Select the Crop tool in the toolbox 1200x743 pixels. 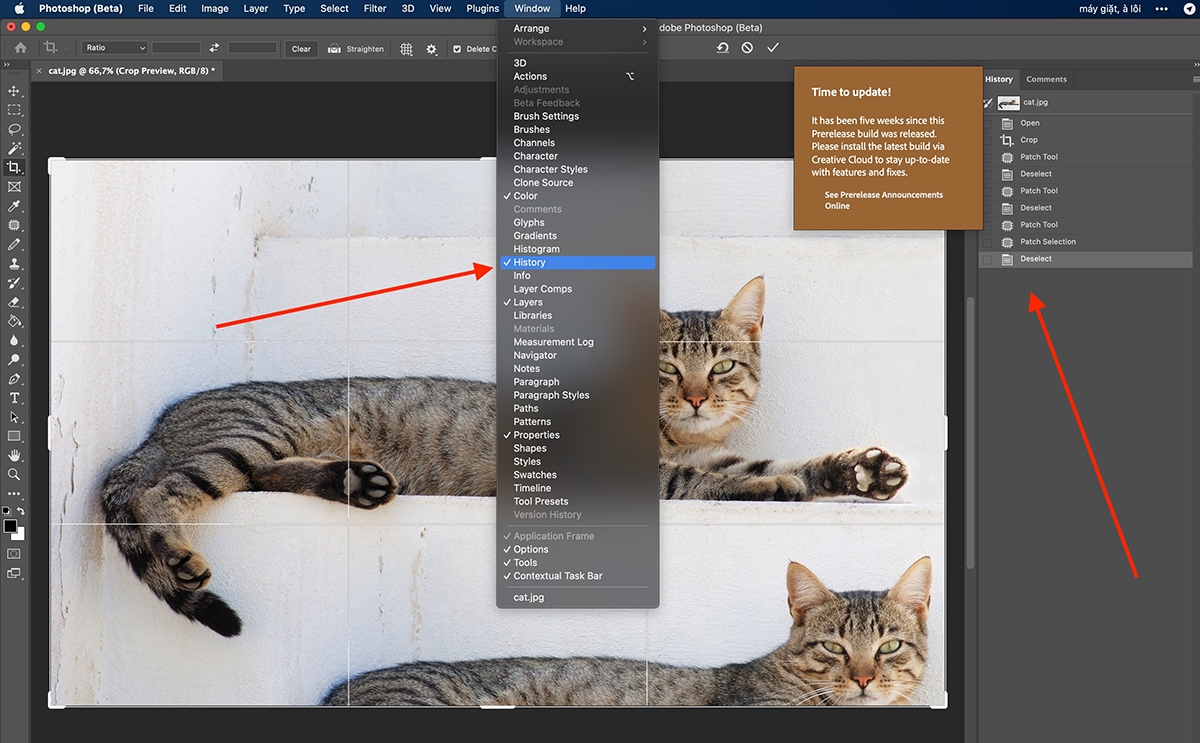14,168
